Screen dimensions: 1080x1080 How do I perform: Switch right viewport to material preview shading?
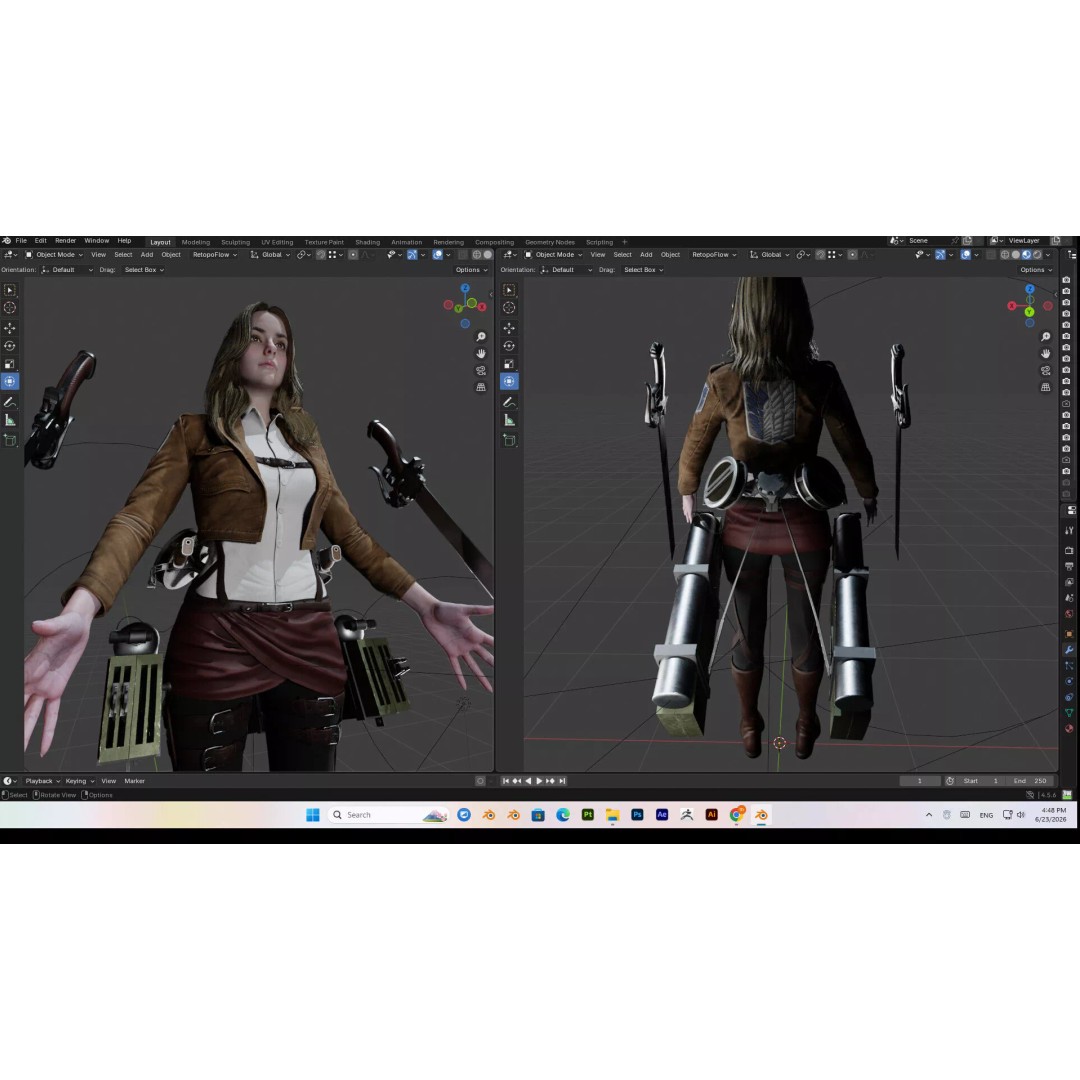tap(1026, 255)
